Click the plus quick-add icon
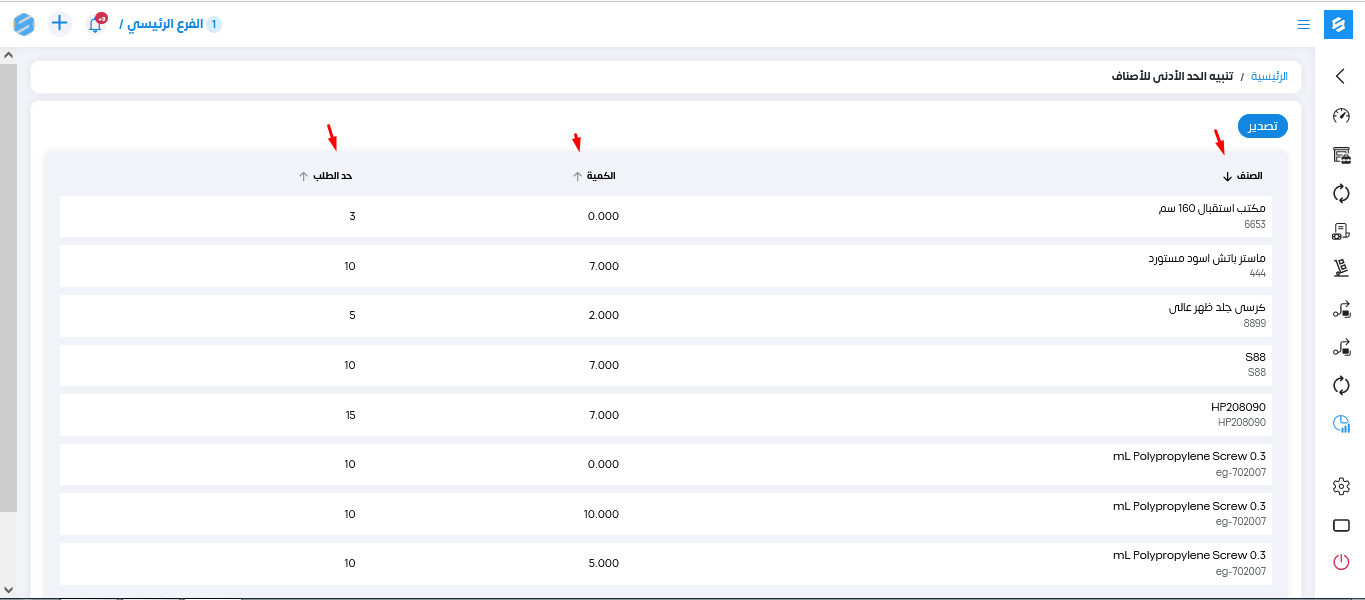1365x600 pixels. tap(60, 23)
